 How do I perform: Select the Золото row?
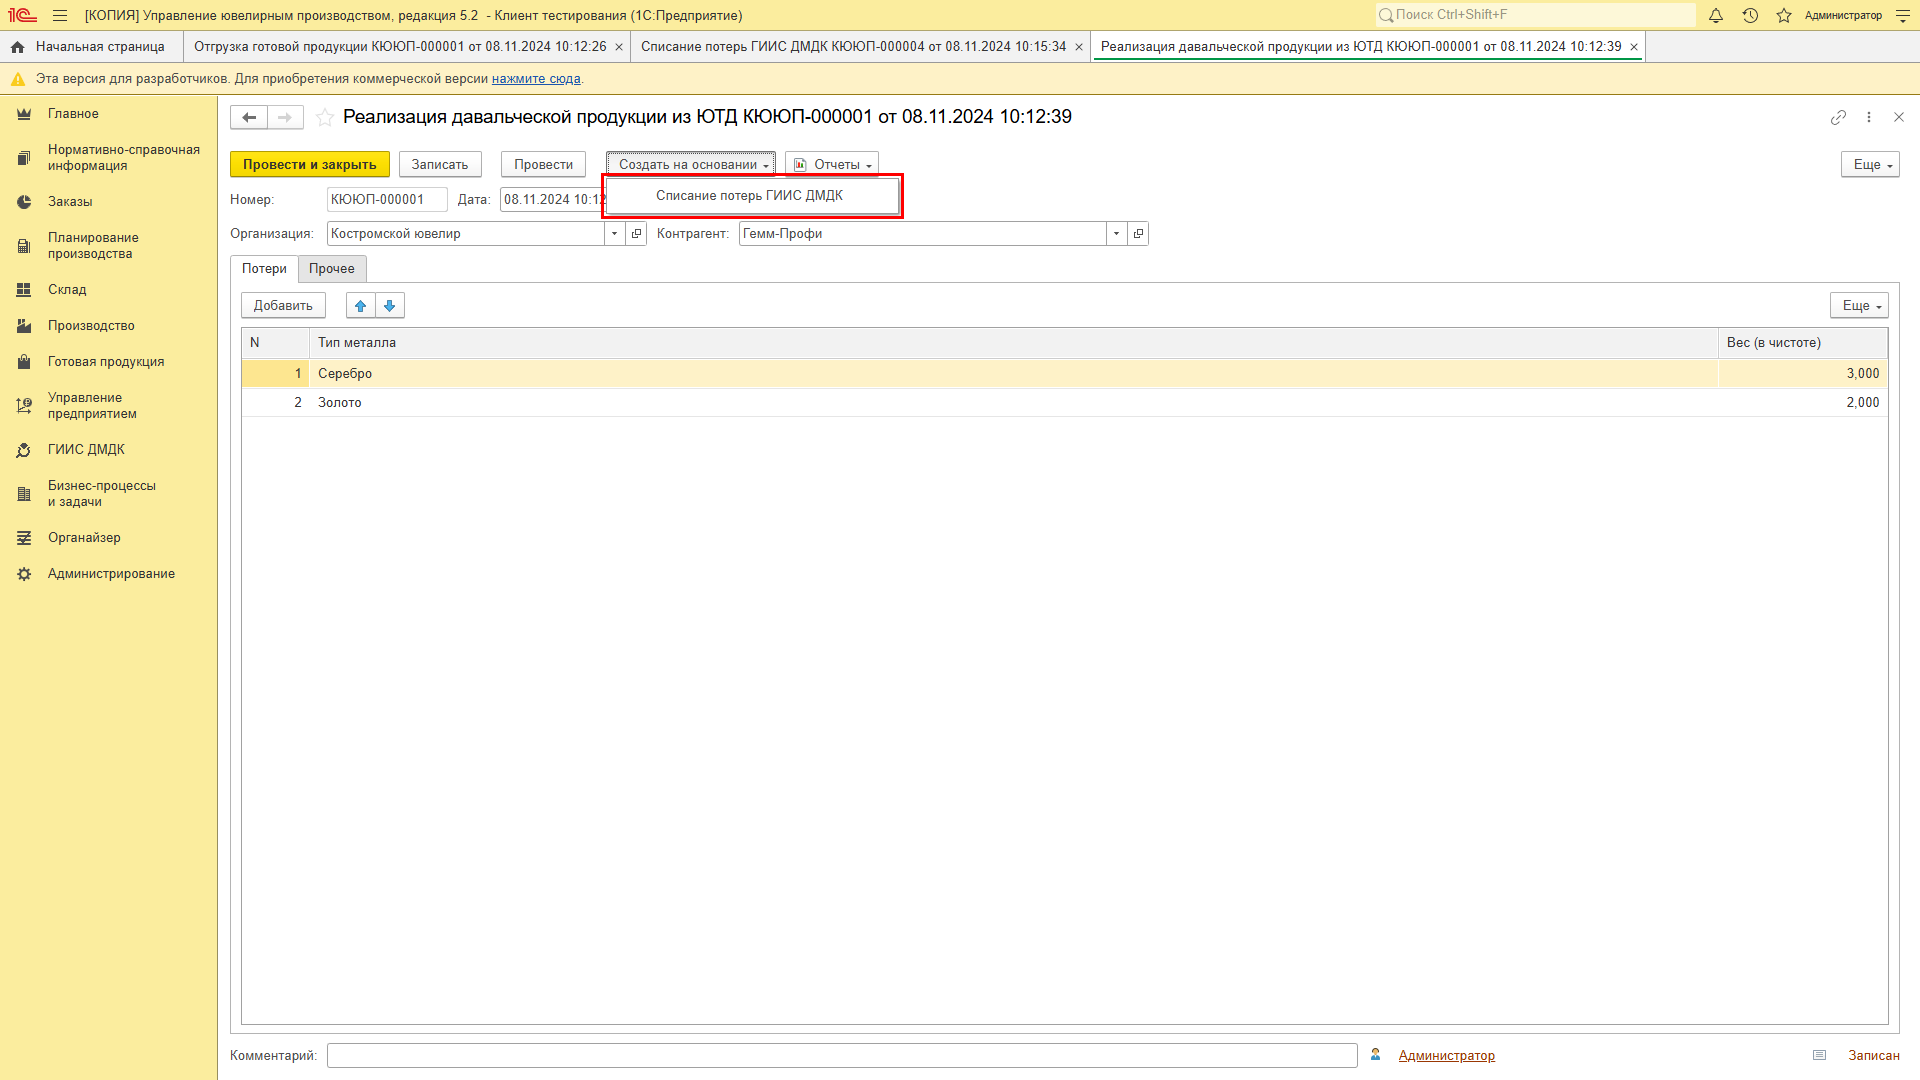click(1065, 403)
